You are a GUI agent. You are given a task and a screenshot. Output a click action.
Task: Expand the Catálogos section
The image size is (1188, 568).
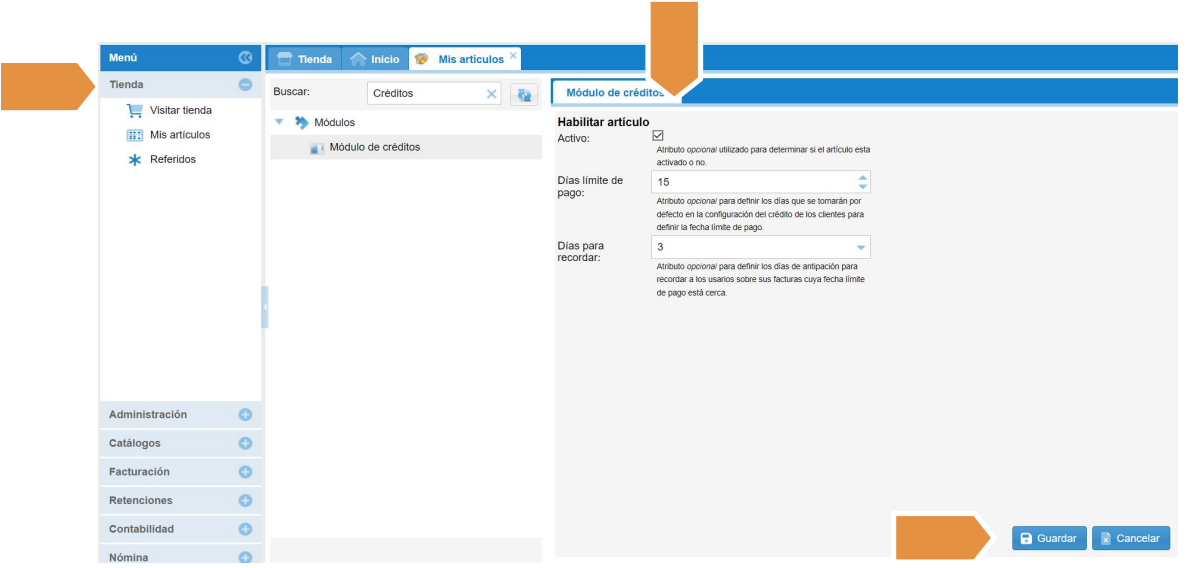coord(245,443)
